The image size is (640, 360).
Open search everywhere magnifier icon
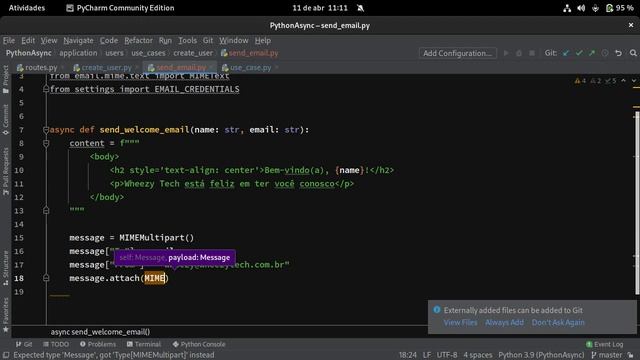coord(633,53)
